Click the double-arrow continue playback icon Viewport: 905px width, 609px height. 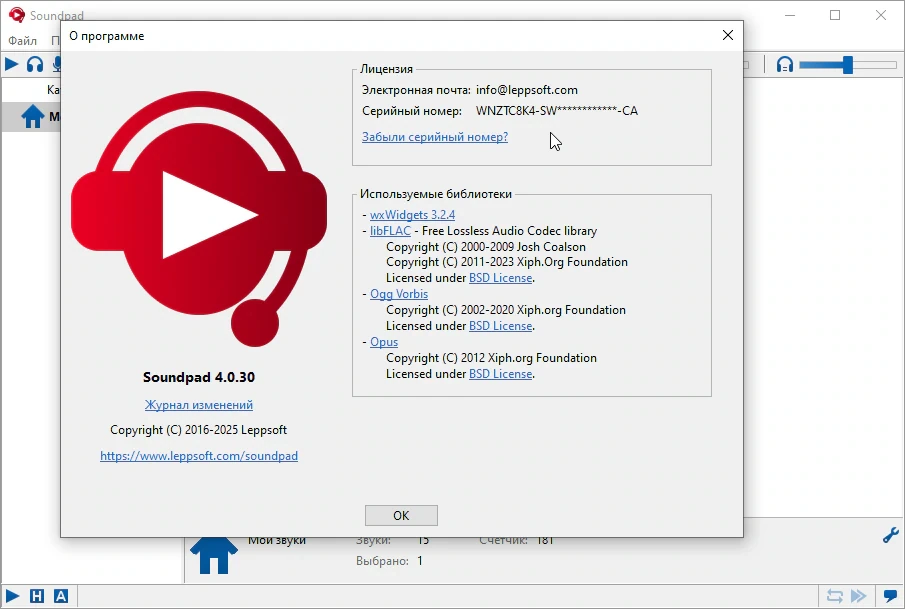pos(859,596)
